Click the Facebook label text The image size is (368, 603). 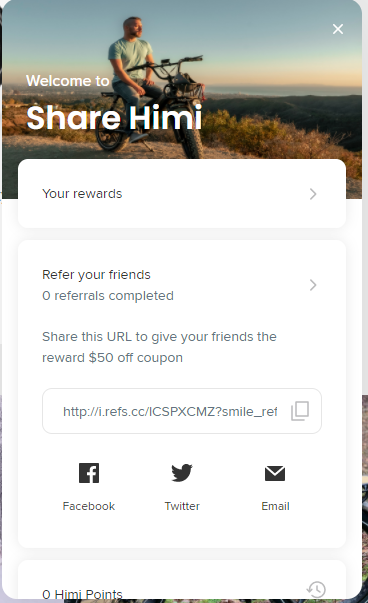pyautogui.click(x=89, y=506)
